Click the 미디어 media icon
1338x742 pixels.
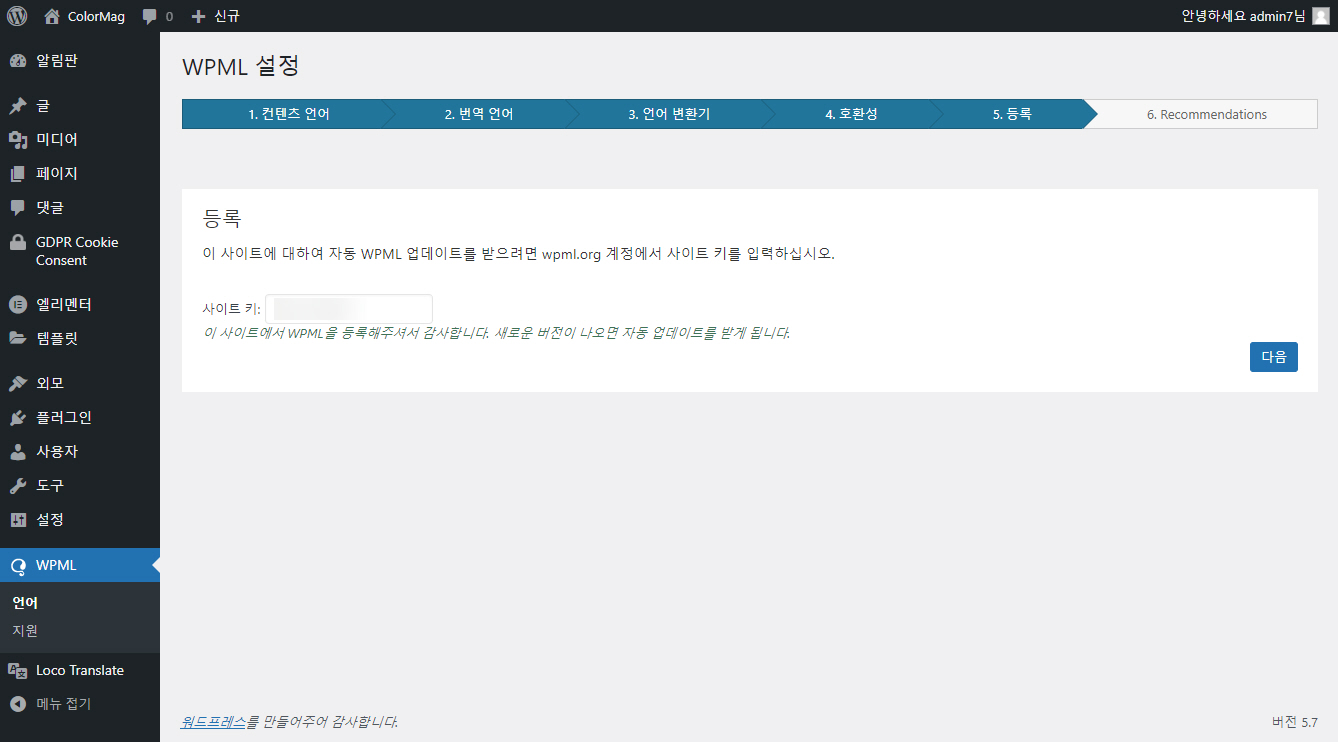pyautogui.click(x=18, y=140)
